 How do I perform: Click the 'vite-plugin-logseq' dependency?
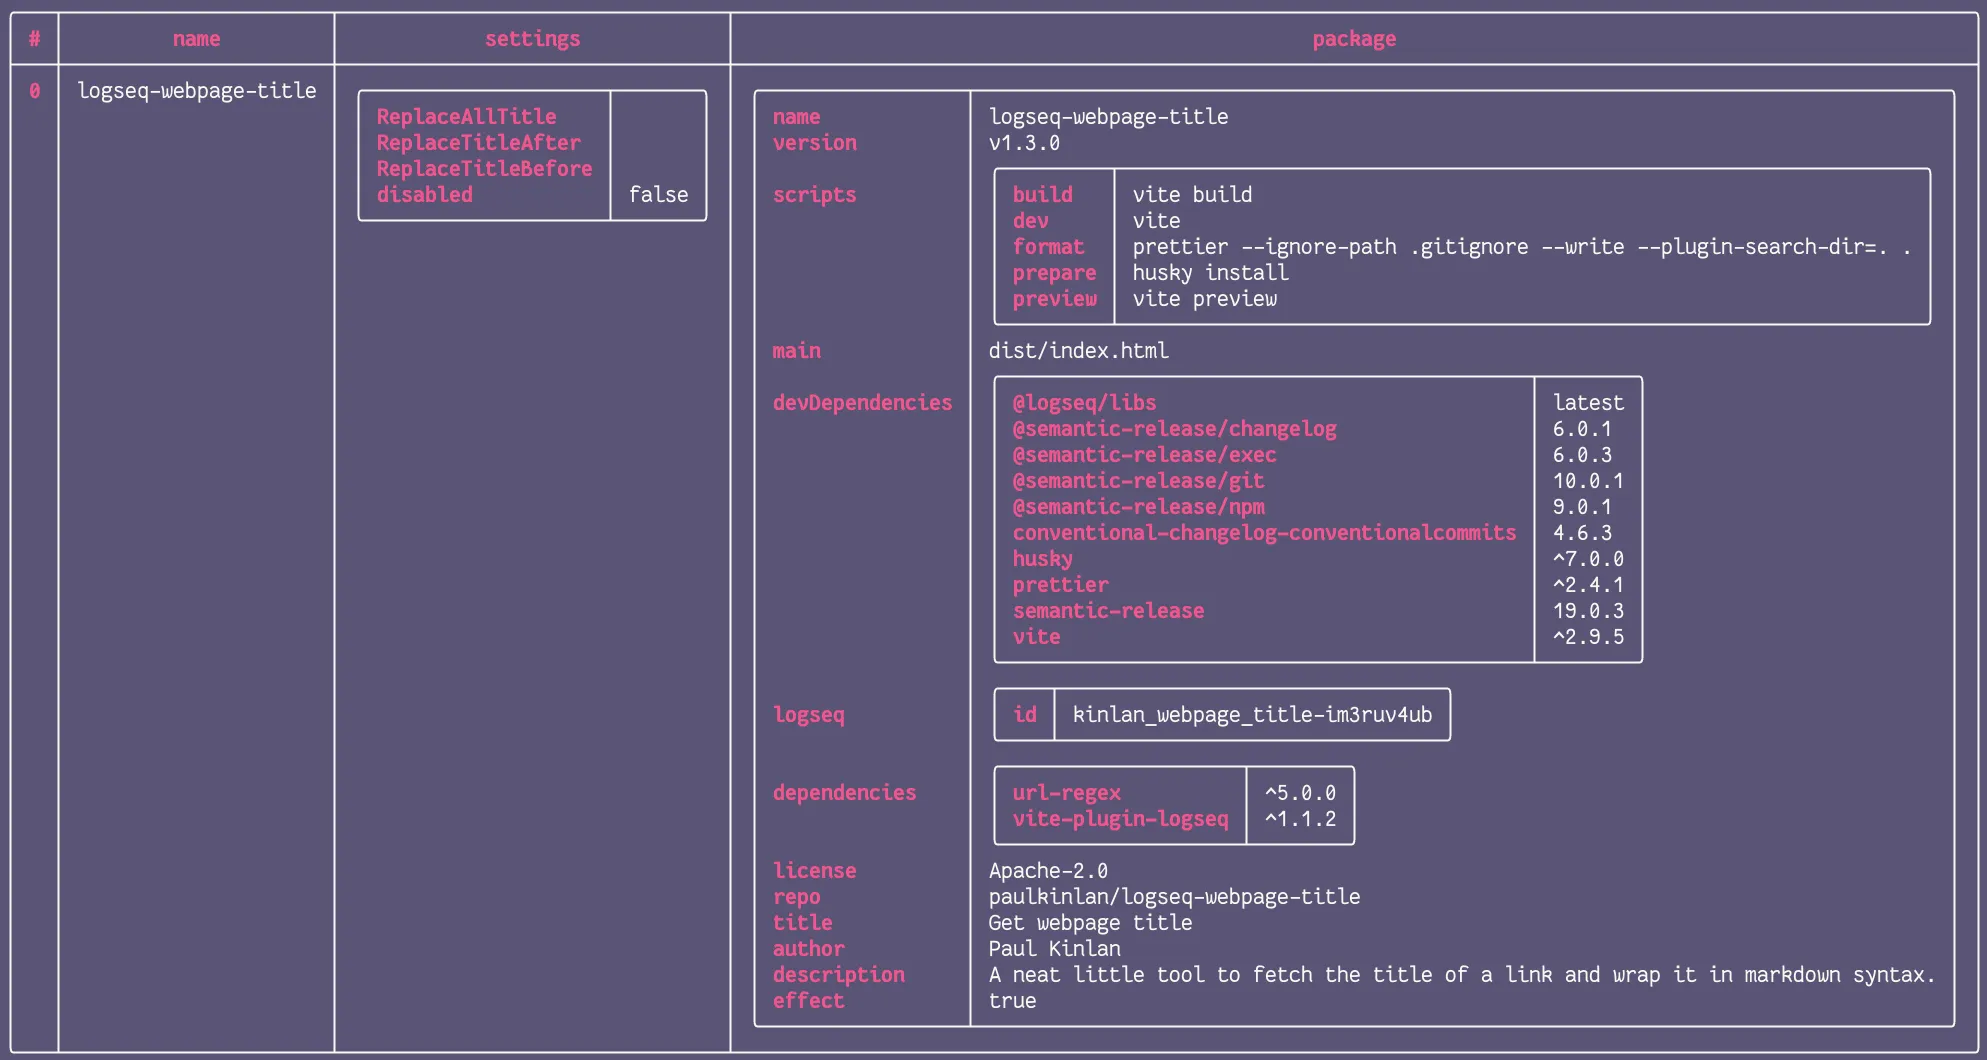click(1120, 819)
